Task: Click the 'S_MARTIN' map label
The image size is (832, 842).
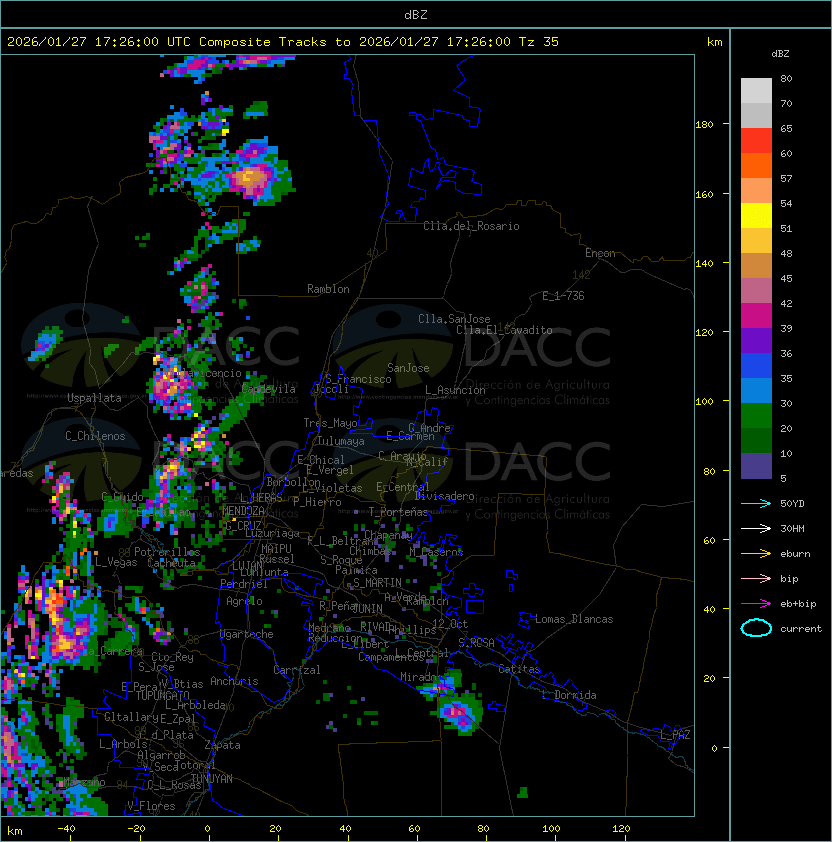Action: (377, 583)
